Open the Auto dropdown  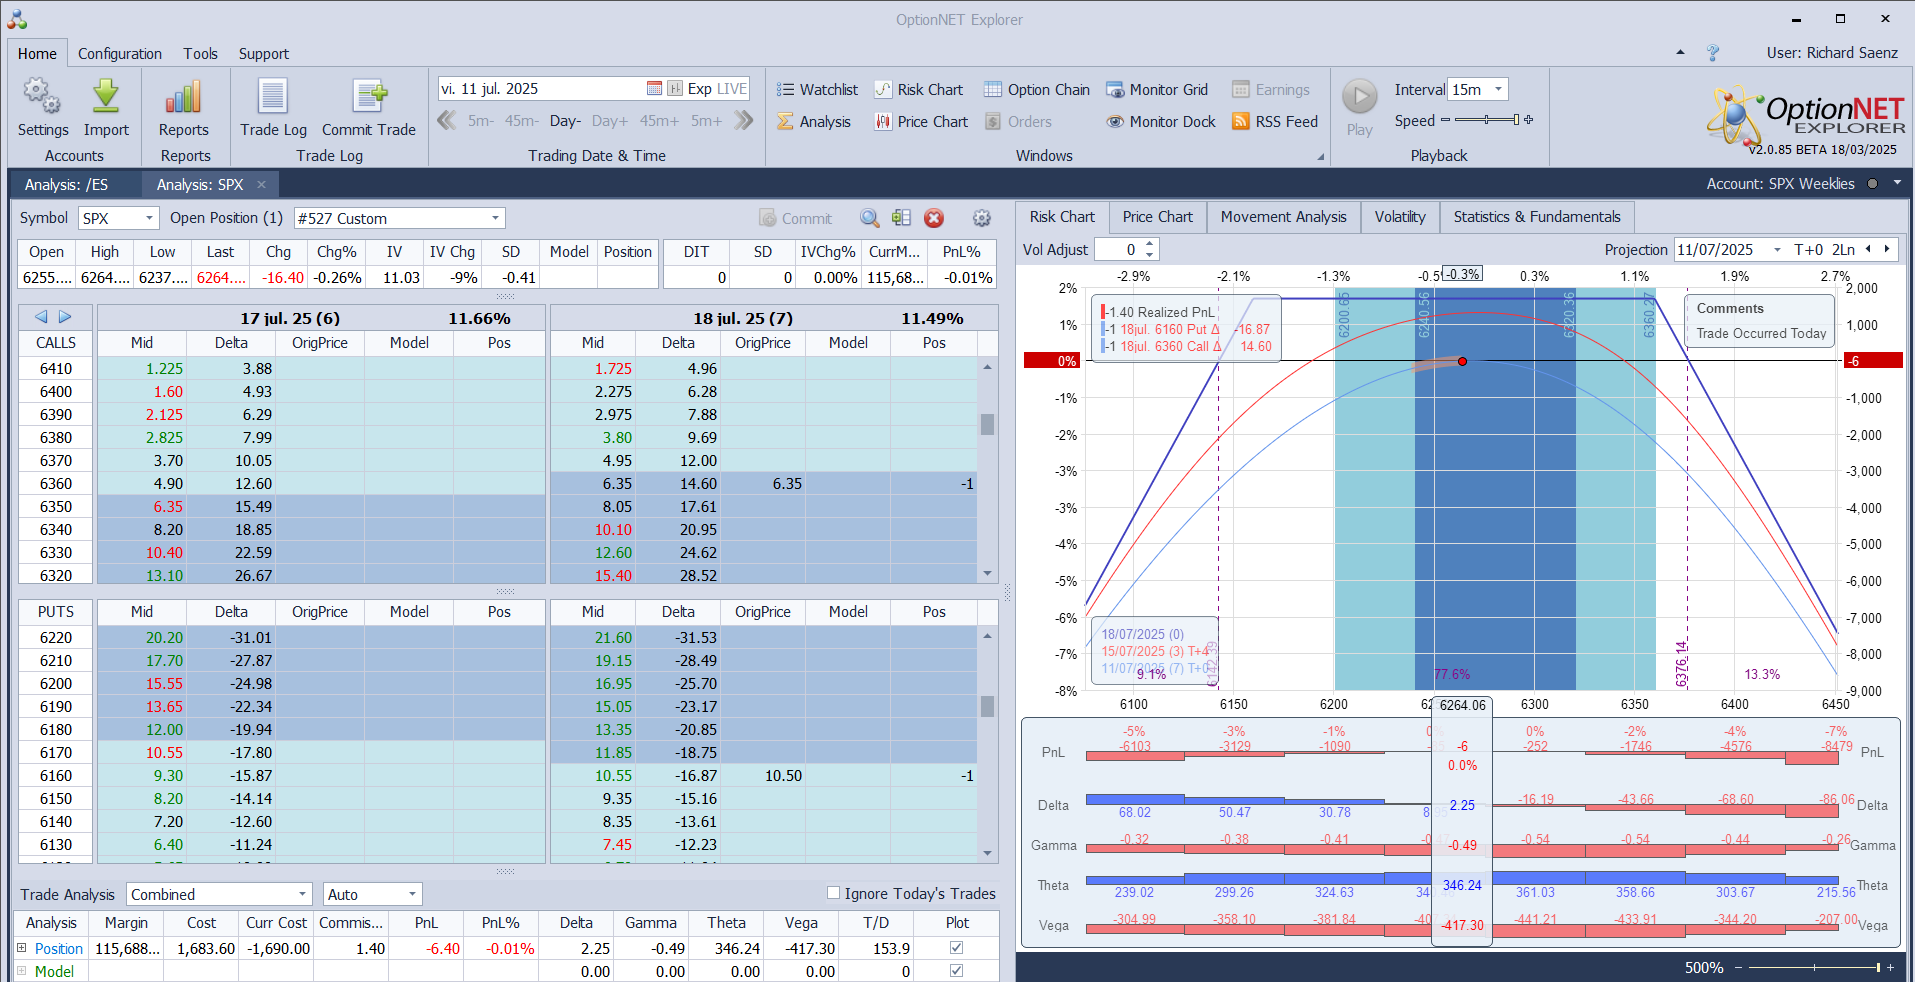coord(412,894)
